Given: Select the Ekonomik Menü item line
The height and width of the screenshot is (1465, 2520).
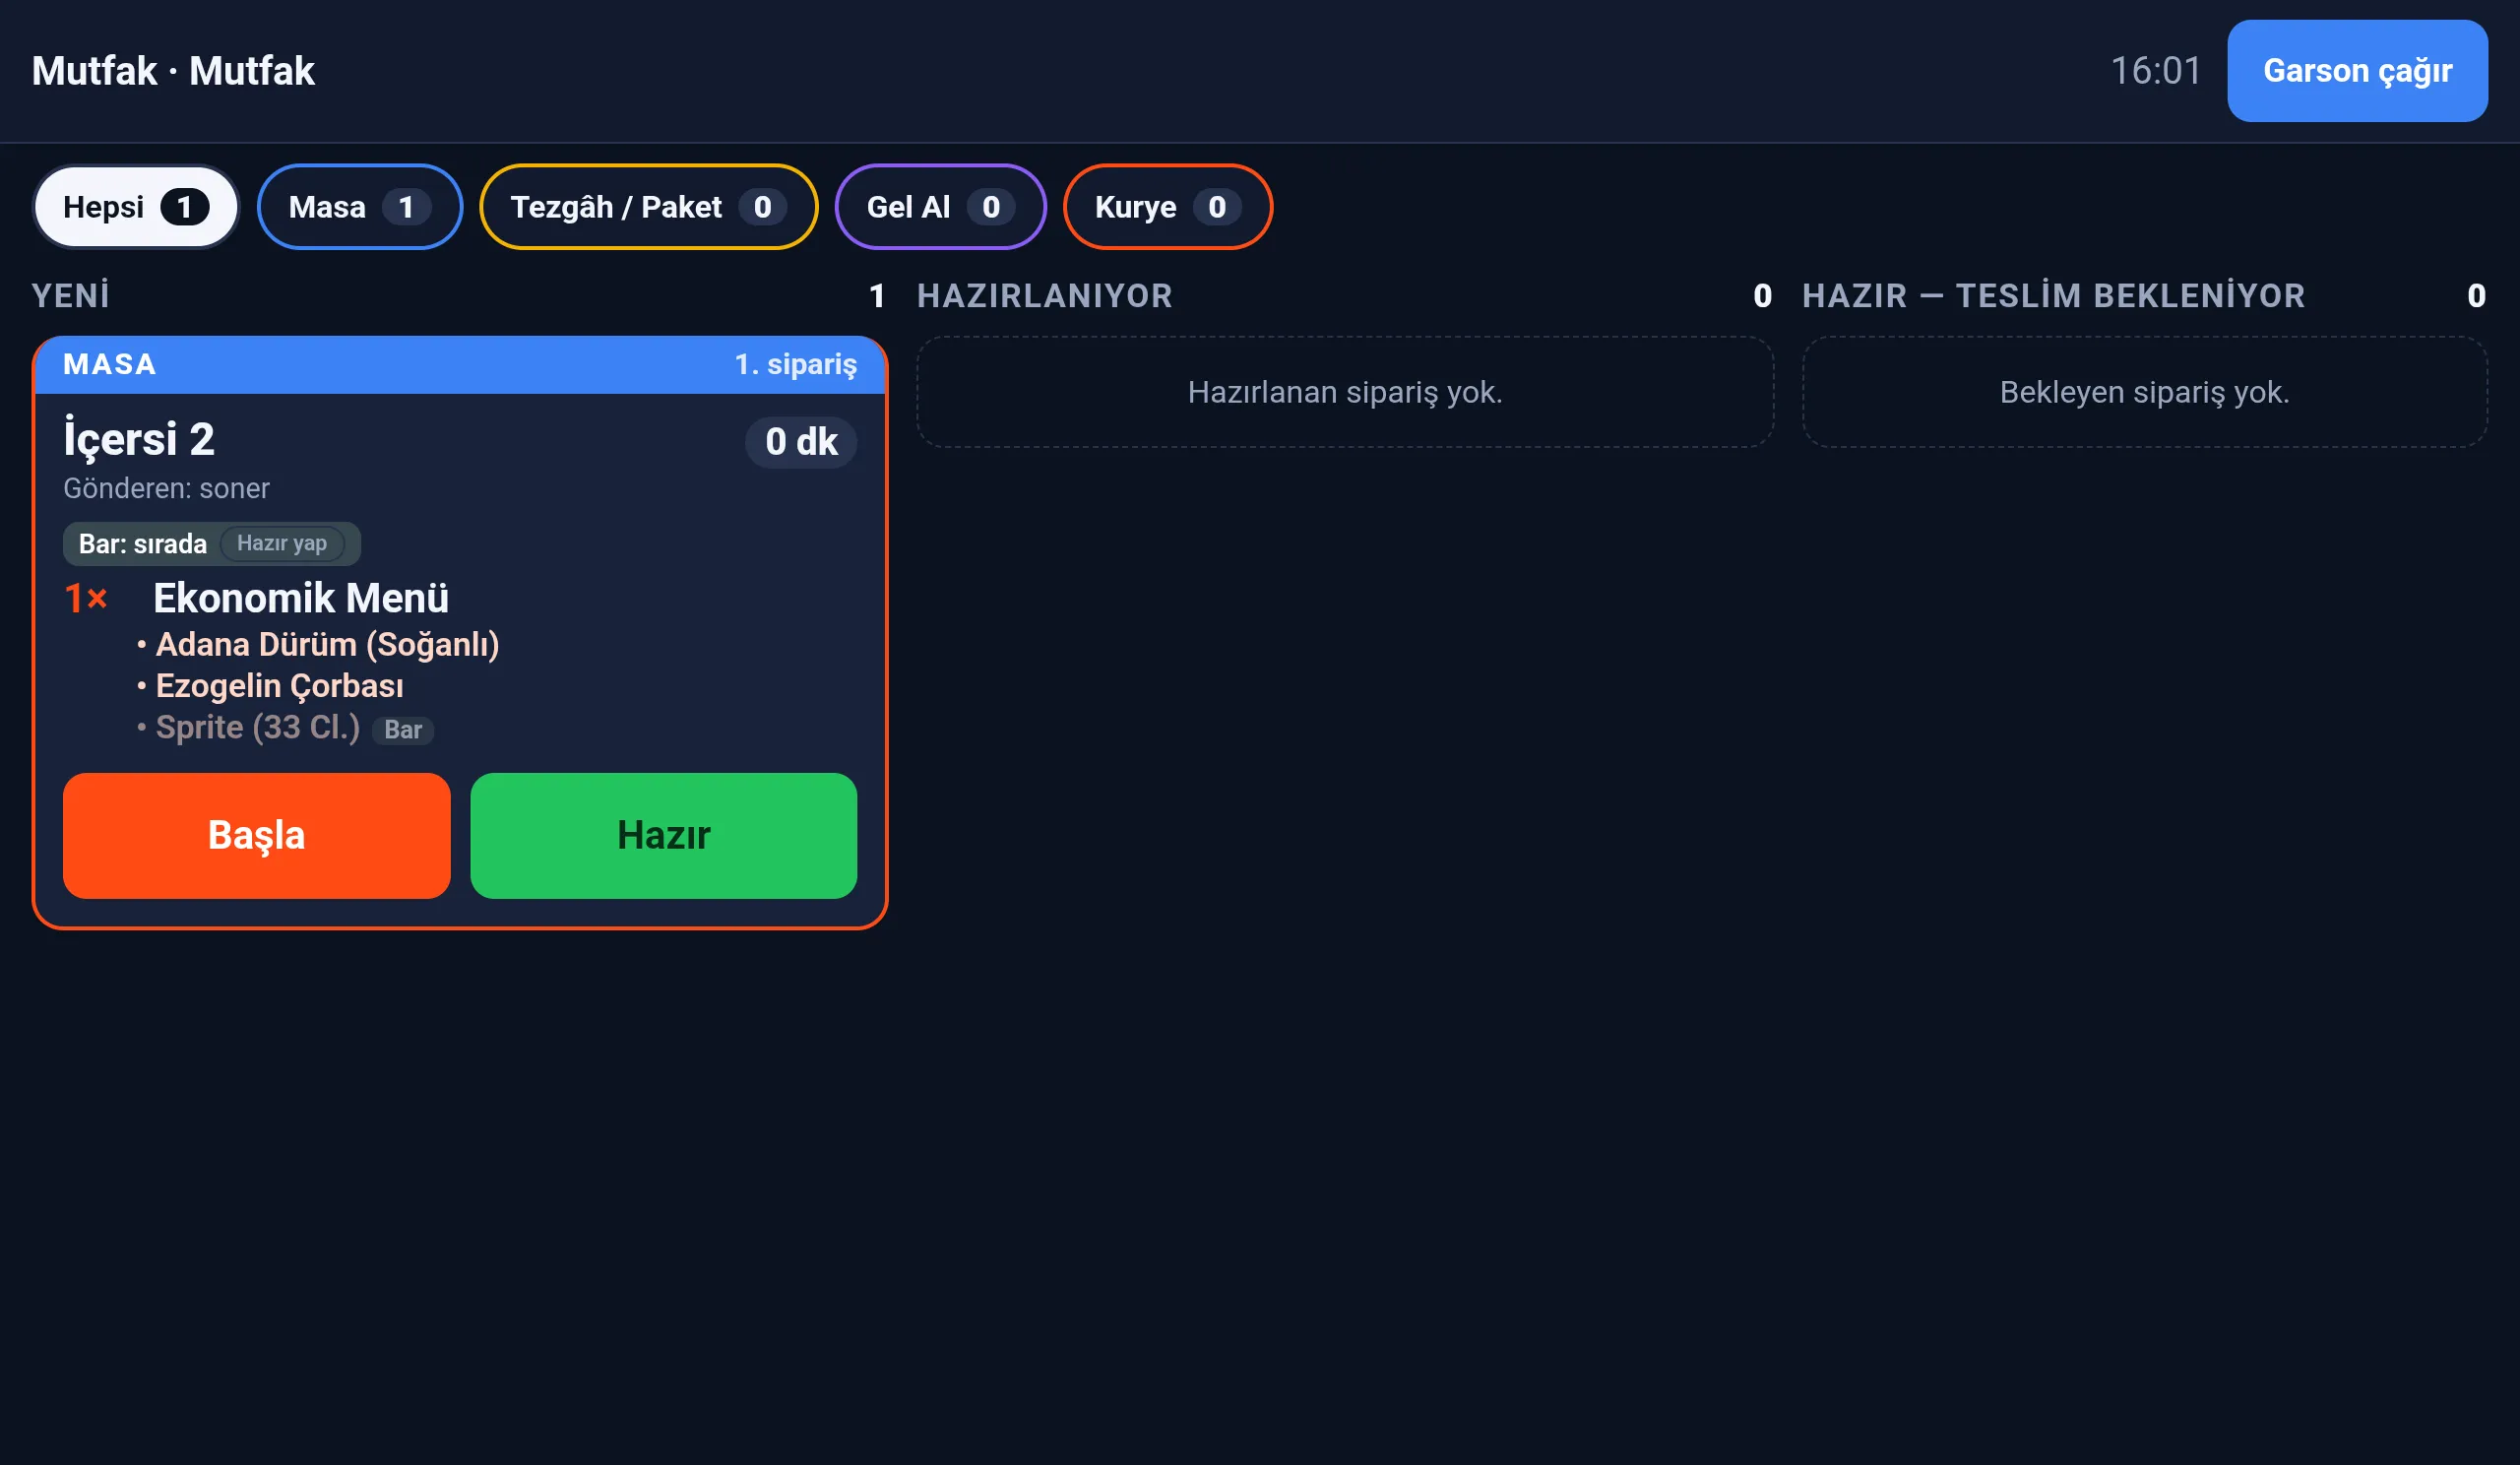Looking at the screenshot, I should pos(301,598).
